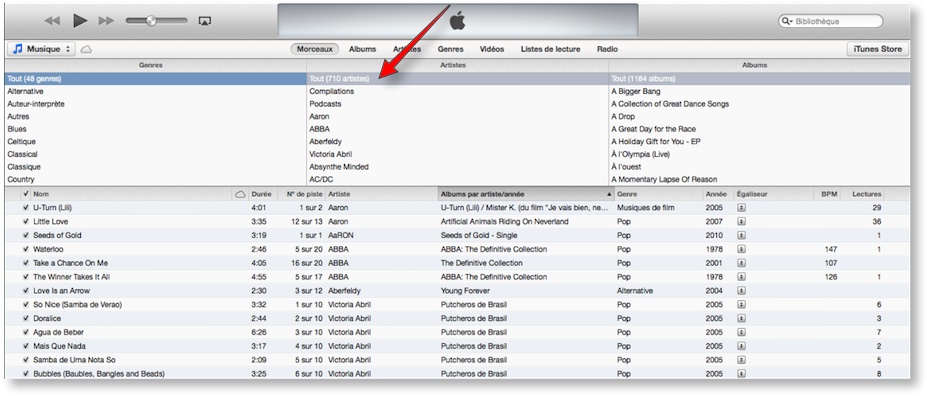Select the Morceaux tab
This screenshot has width=927, height=397.
point(315,49)
